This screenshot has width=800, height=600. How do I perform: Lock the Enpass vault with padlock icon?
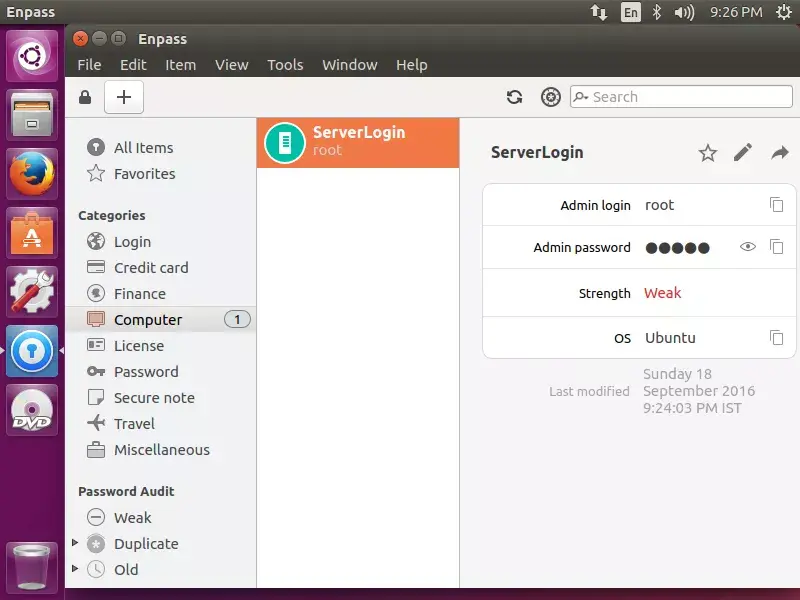85,97
